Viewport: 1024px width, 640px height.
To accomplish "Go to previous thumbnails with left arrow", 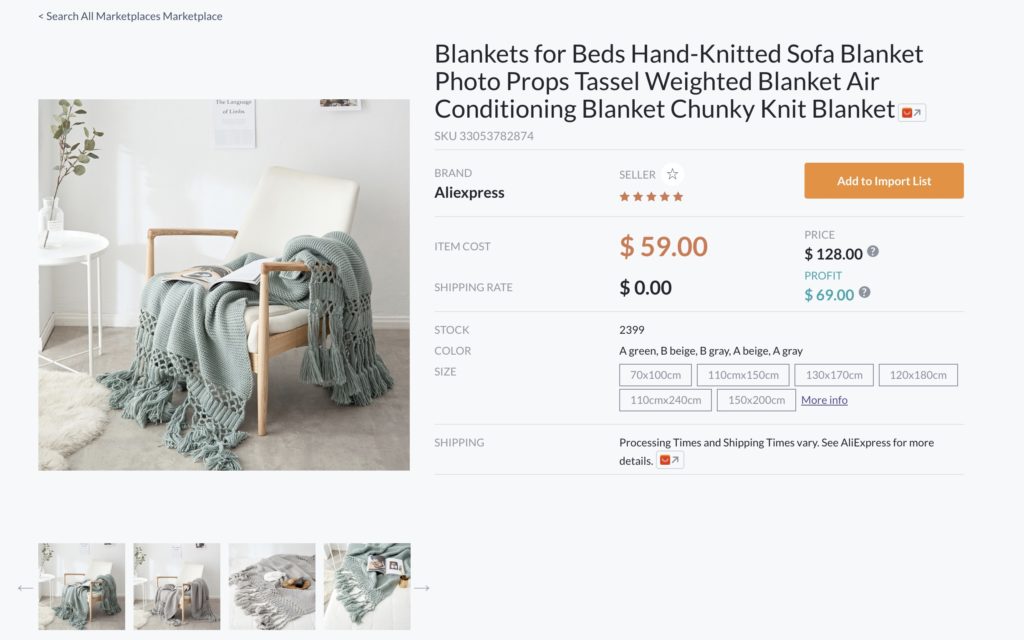I will pos(25,588).
